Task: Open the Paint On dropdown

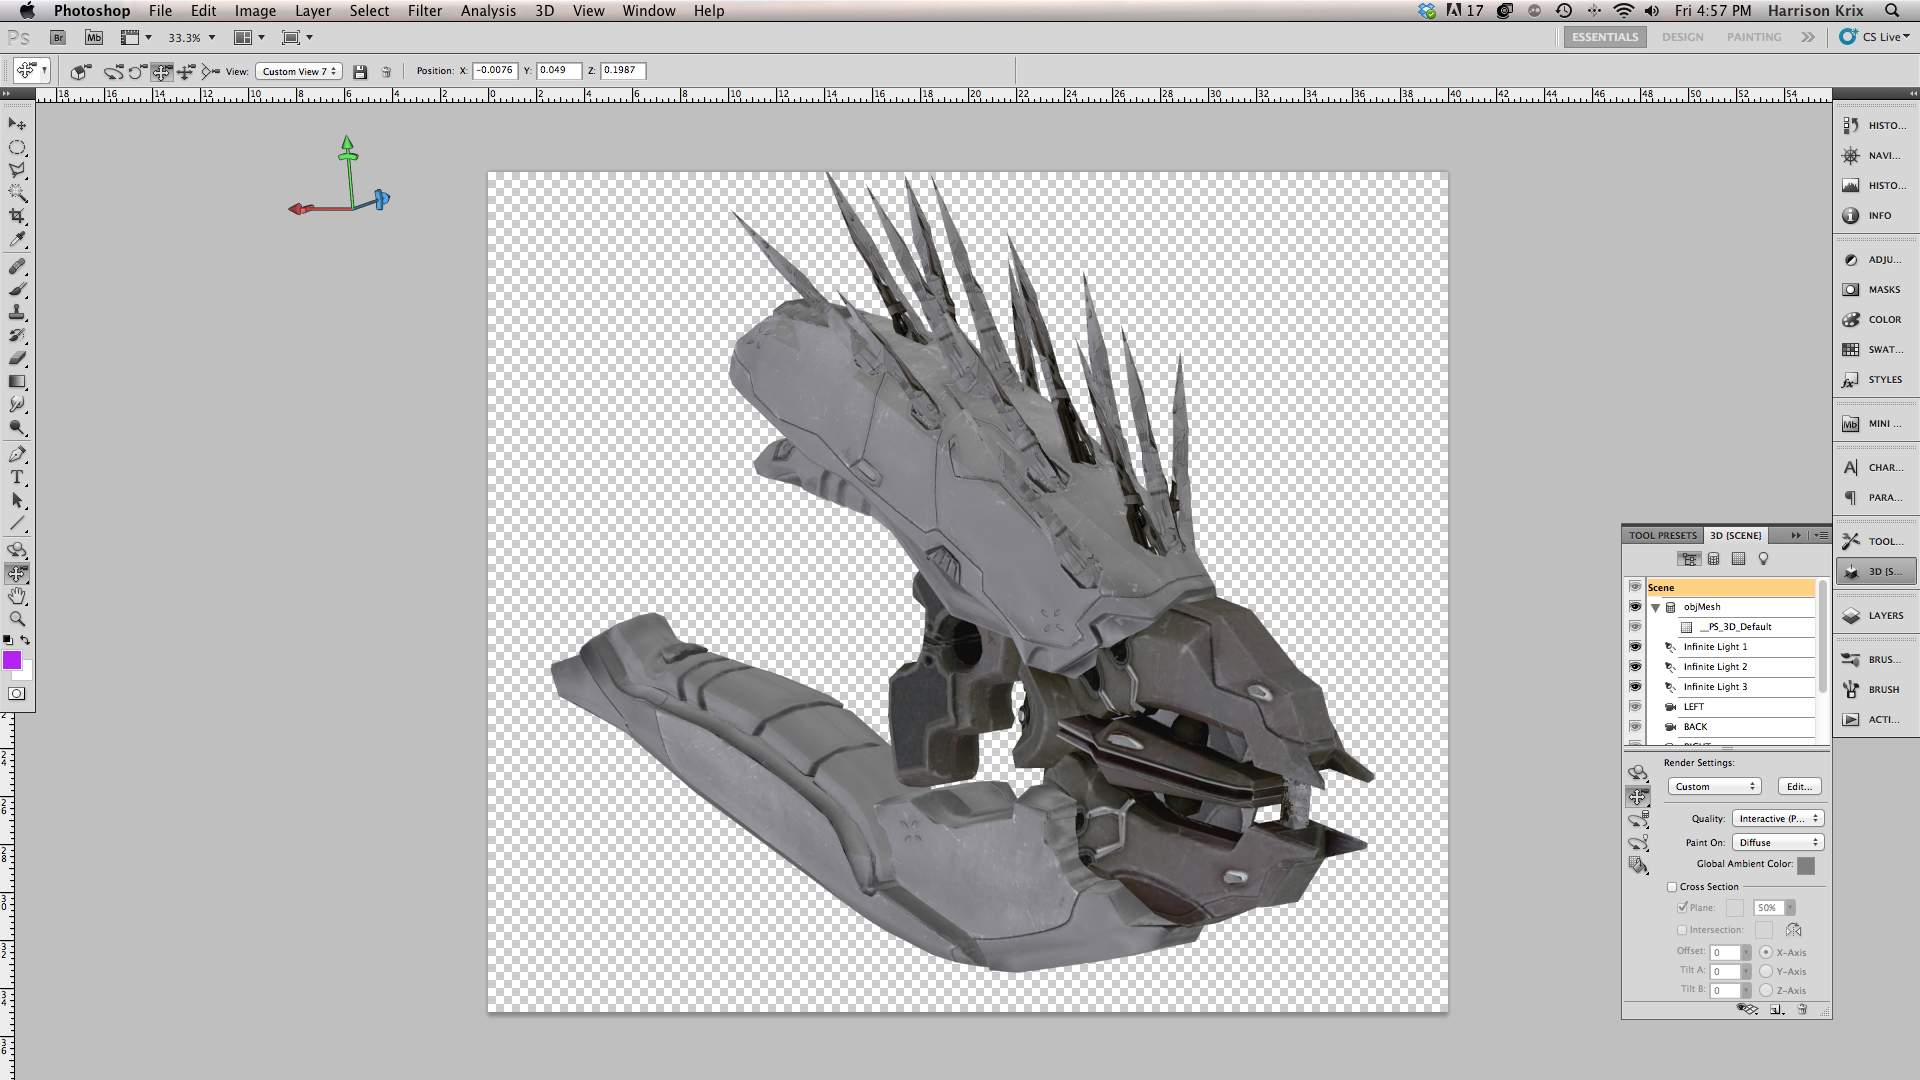Action: click(x=1778, y=843)
